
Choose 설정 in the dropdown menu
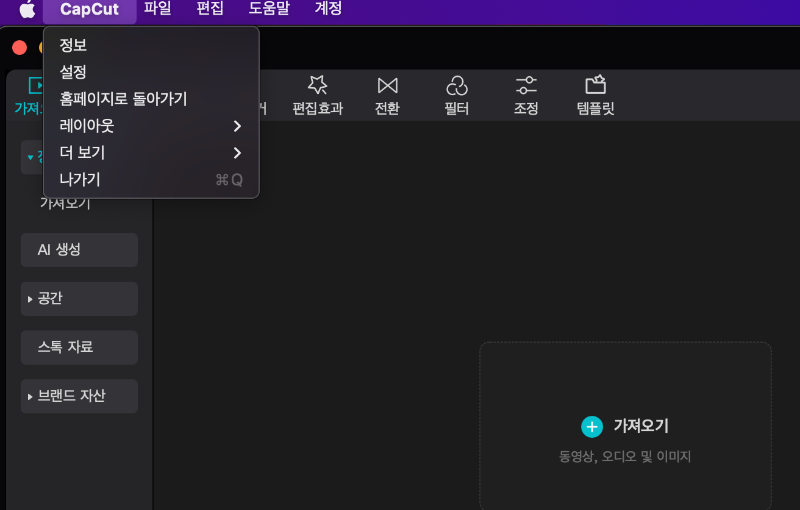(x=152, y=72)
